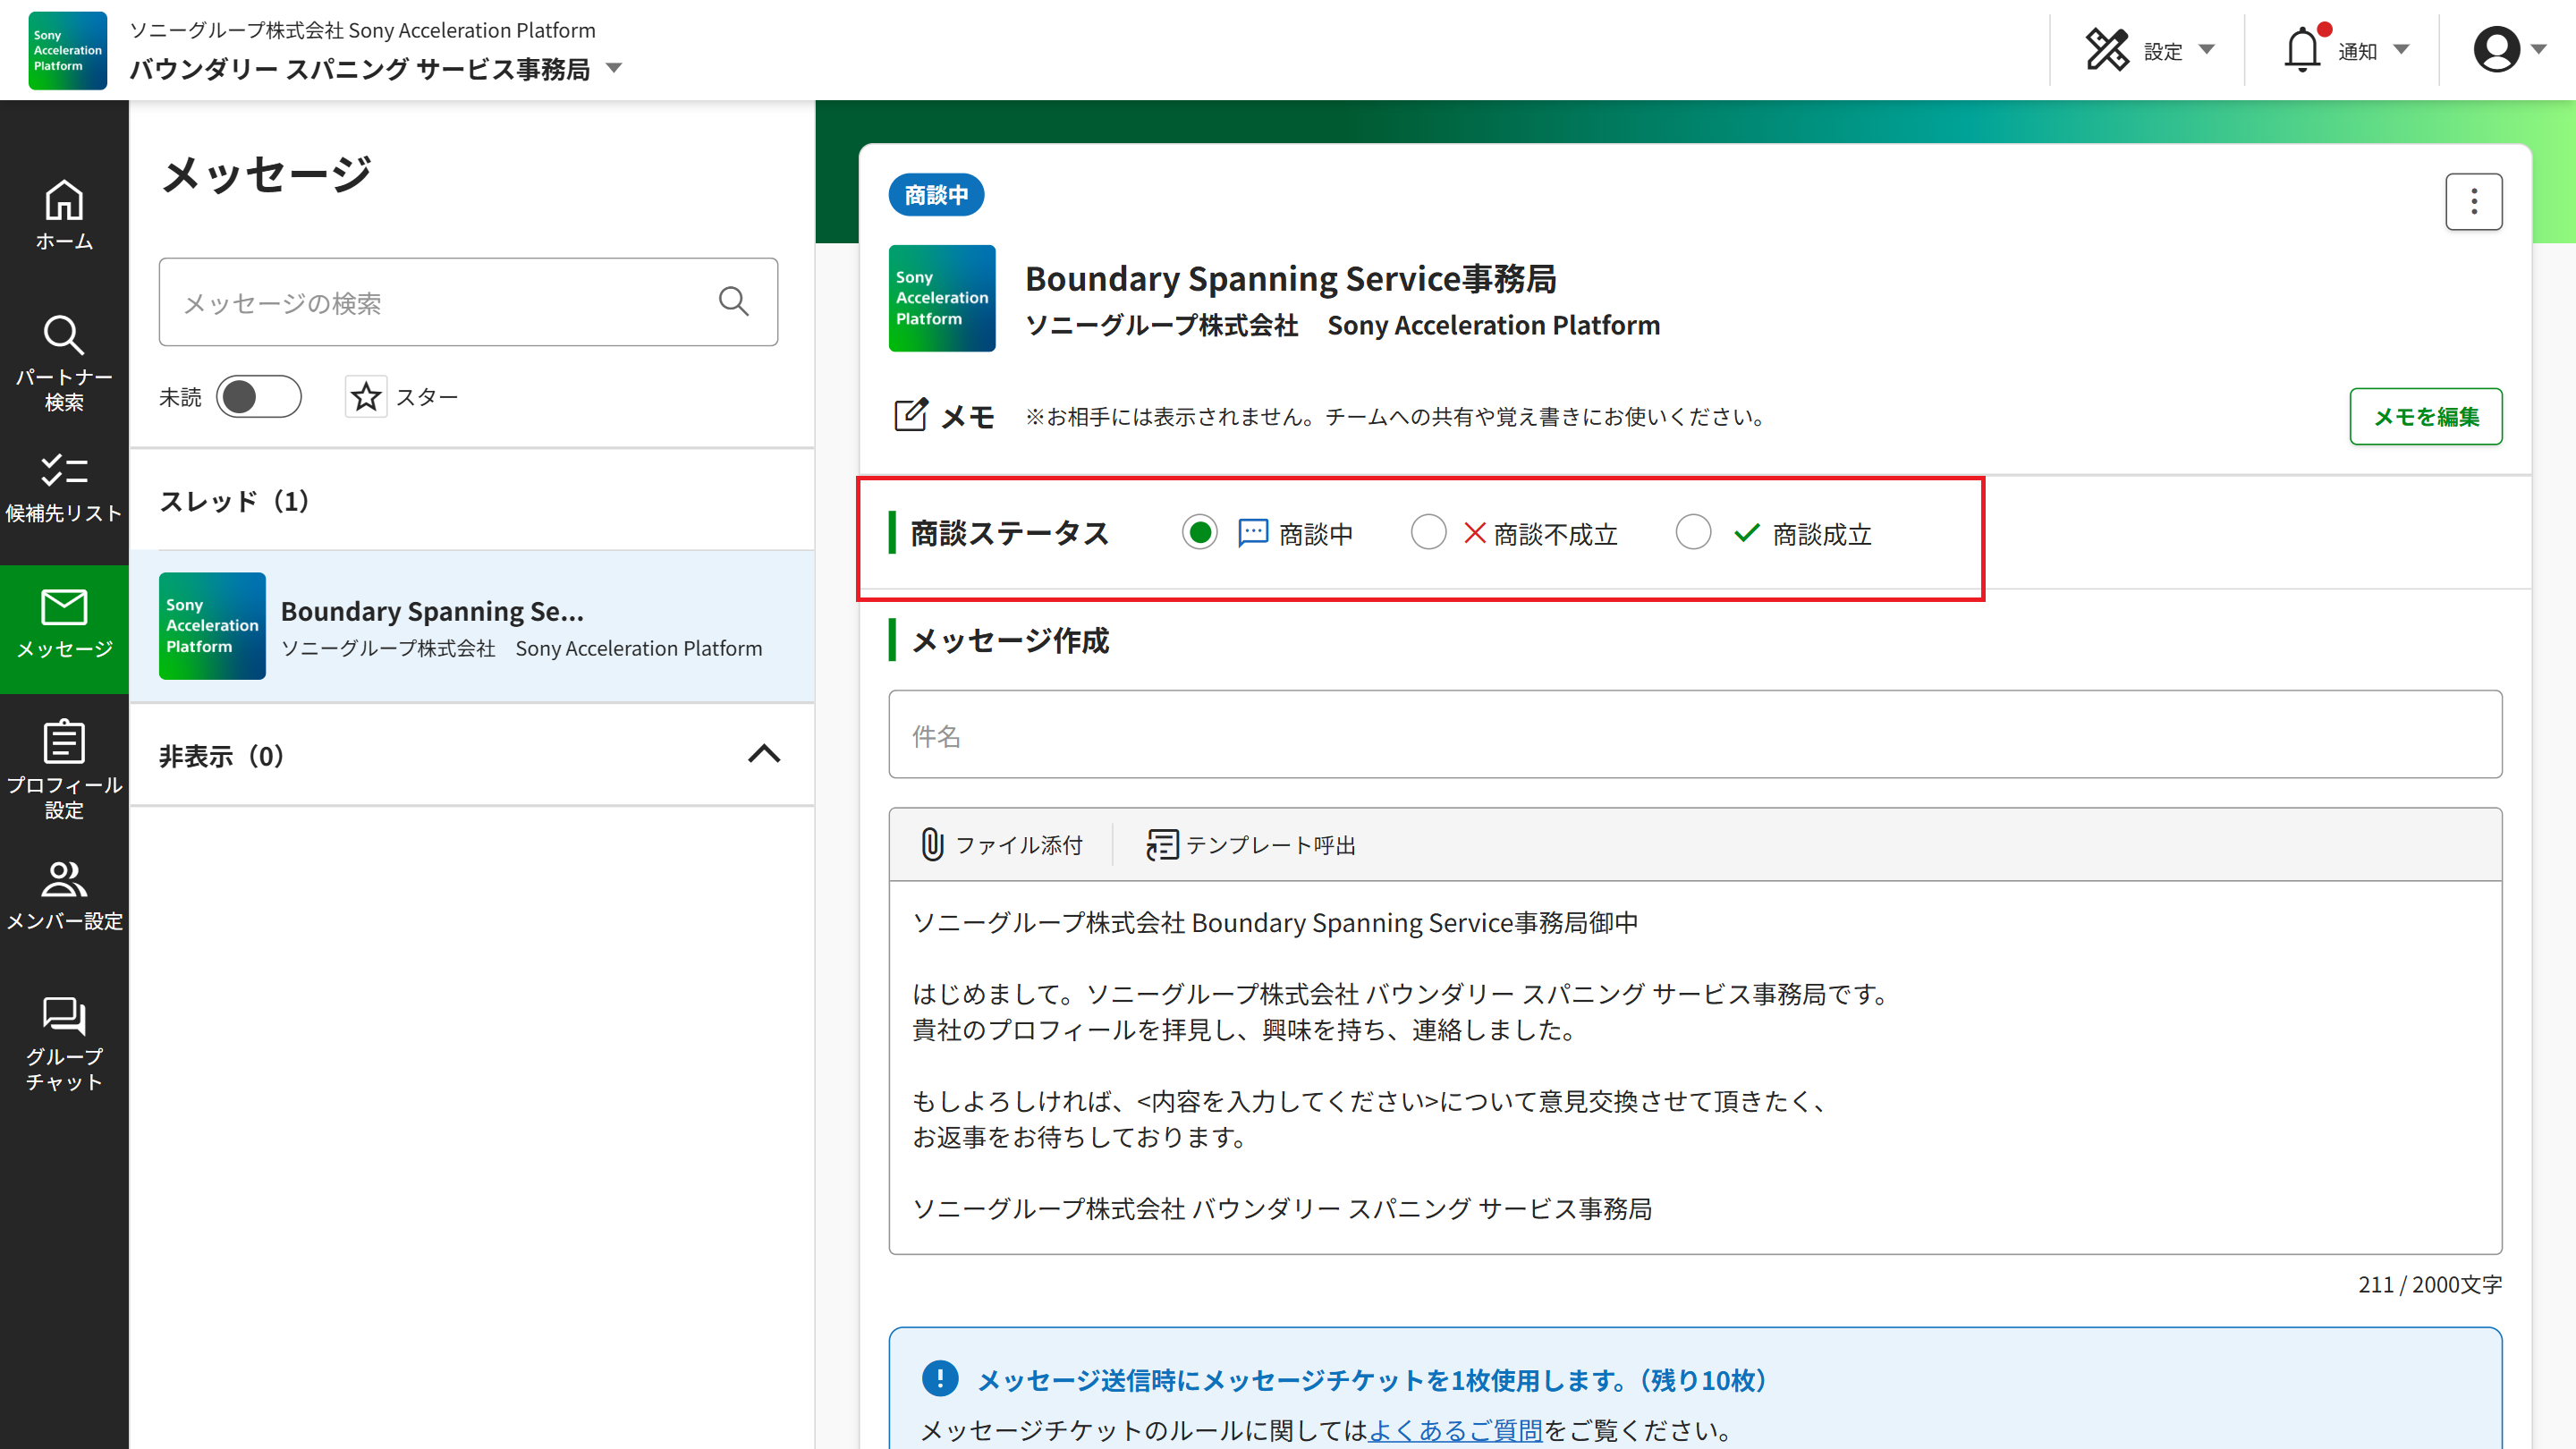Click the Boundary Spanning Service事務局 company logo
The width and height of the screenshot is (2576, 1449).
point(941,298)
